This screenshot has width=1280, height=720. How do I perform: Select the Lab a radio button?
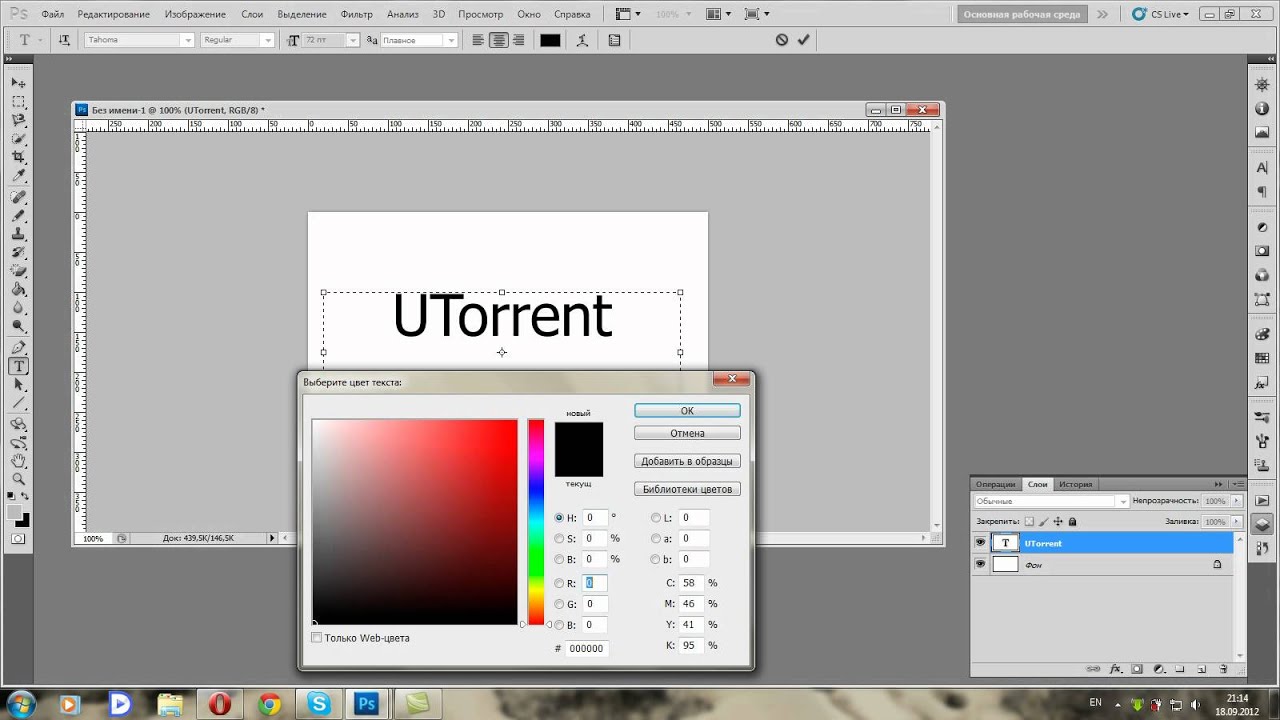coord(656,538)
